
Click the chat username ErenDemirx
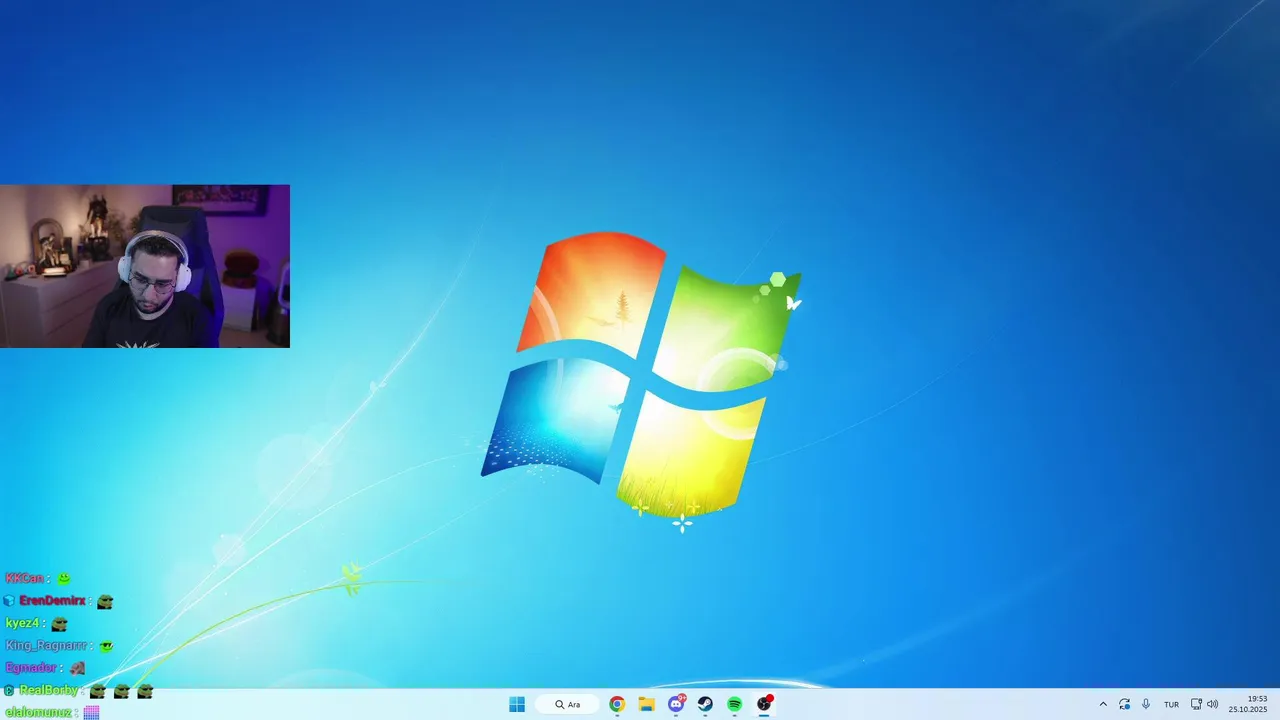pos(52,601)
